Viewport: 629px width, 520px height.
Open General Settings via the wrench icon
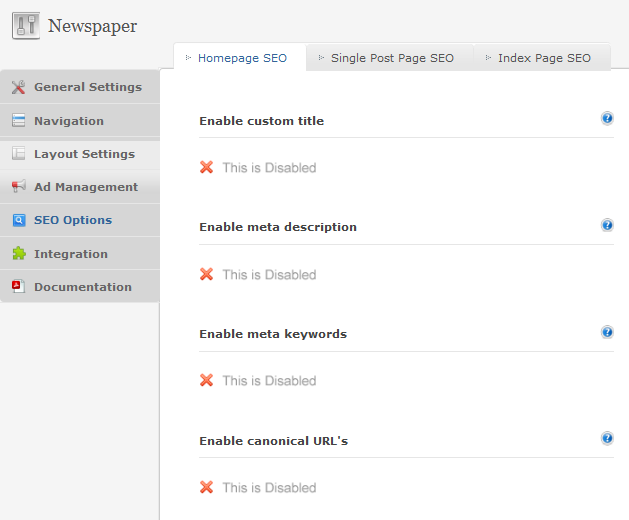click(18, 87)
